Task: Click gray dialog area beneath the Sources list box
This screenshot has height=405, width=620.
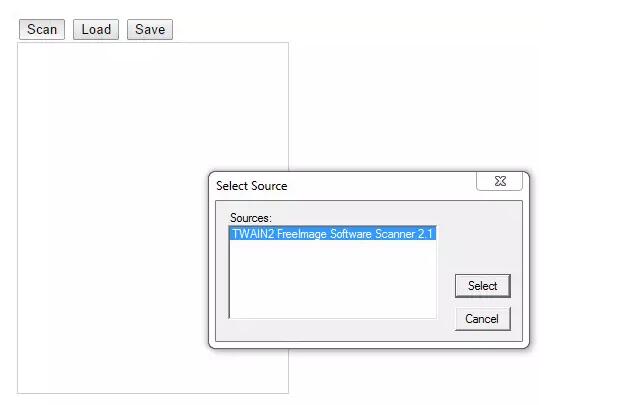Action: pos(333,330)
